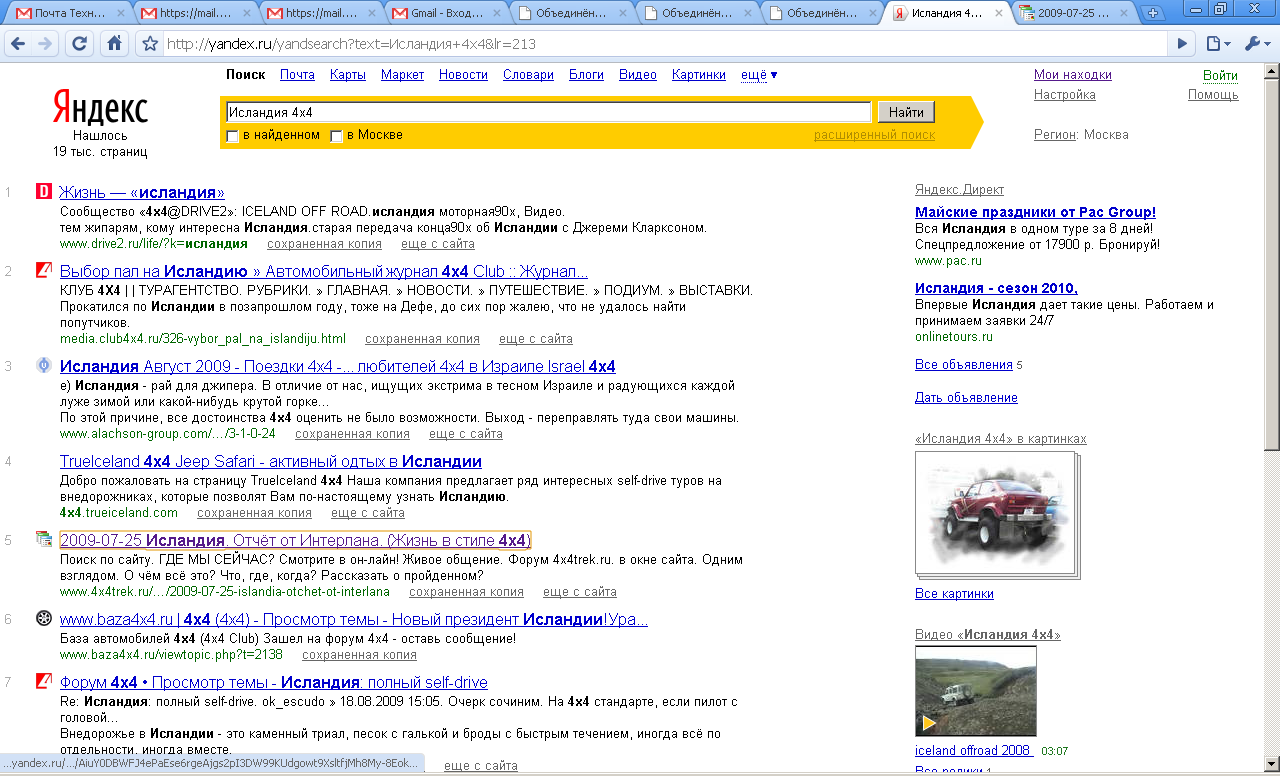Click the browser back arrow
Image resolution: width=1280 pixels, height=776 pixels.
click(18, 44)
